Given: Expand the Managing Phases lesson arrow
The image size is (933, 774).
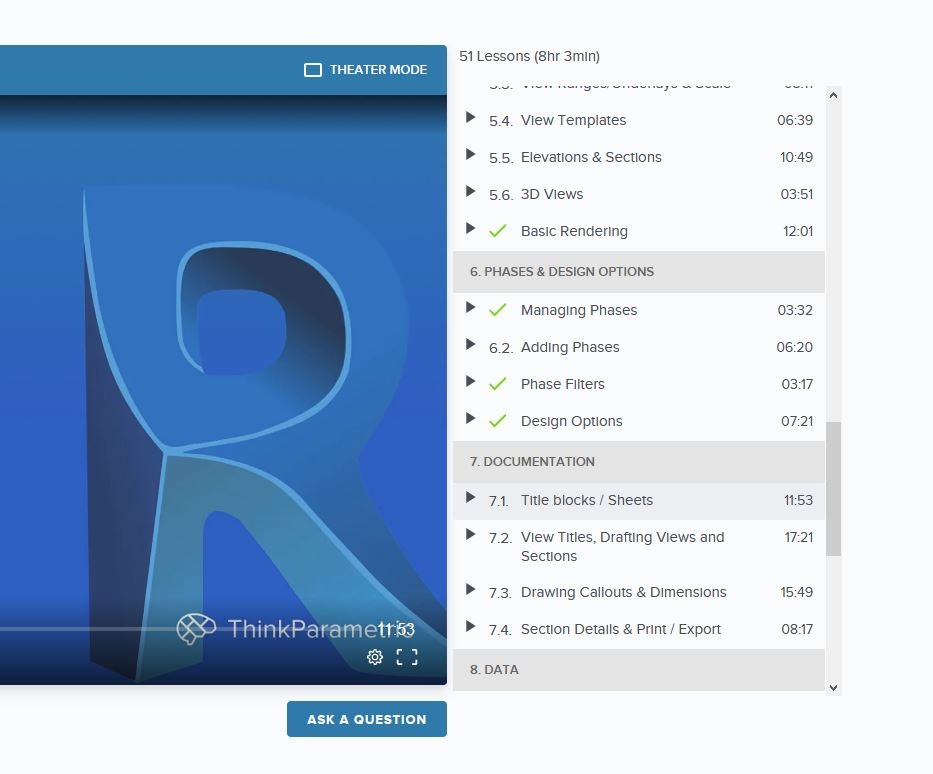Looking at the screenshot, I should pyautogui.click(x=471, y=307).
